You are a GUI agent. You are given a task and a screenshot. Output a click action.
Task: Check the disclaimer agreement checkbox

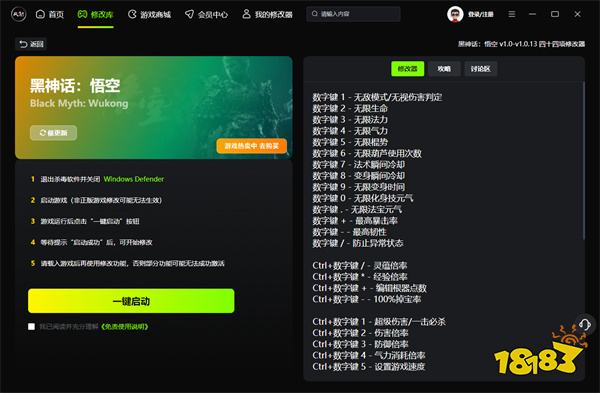coord(31,326)
